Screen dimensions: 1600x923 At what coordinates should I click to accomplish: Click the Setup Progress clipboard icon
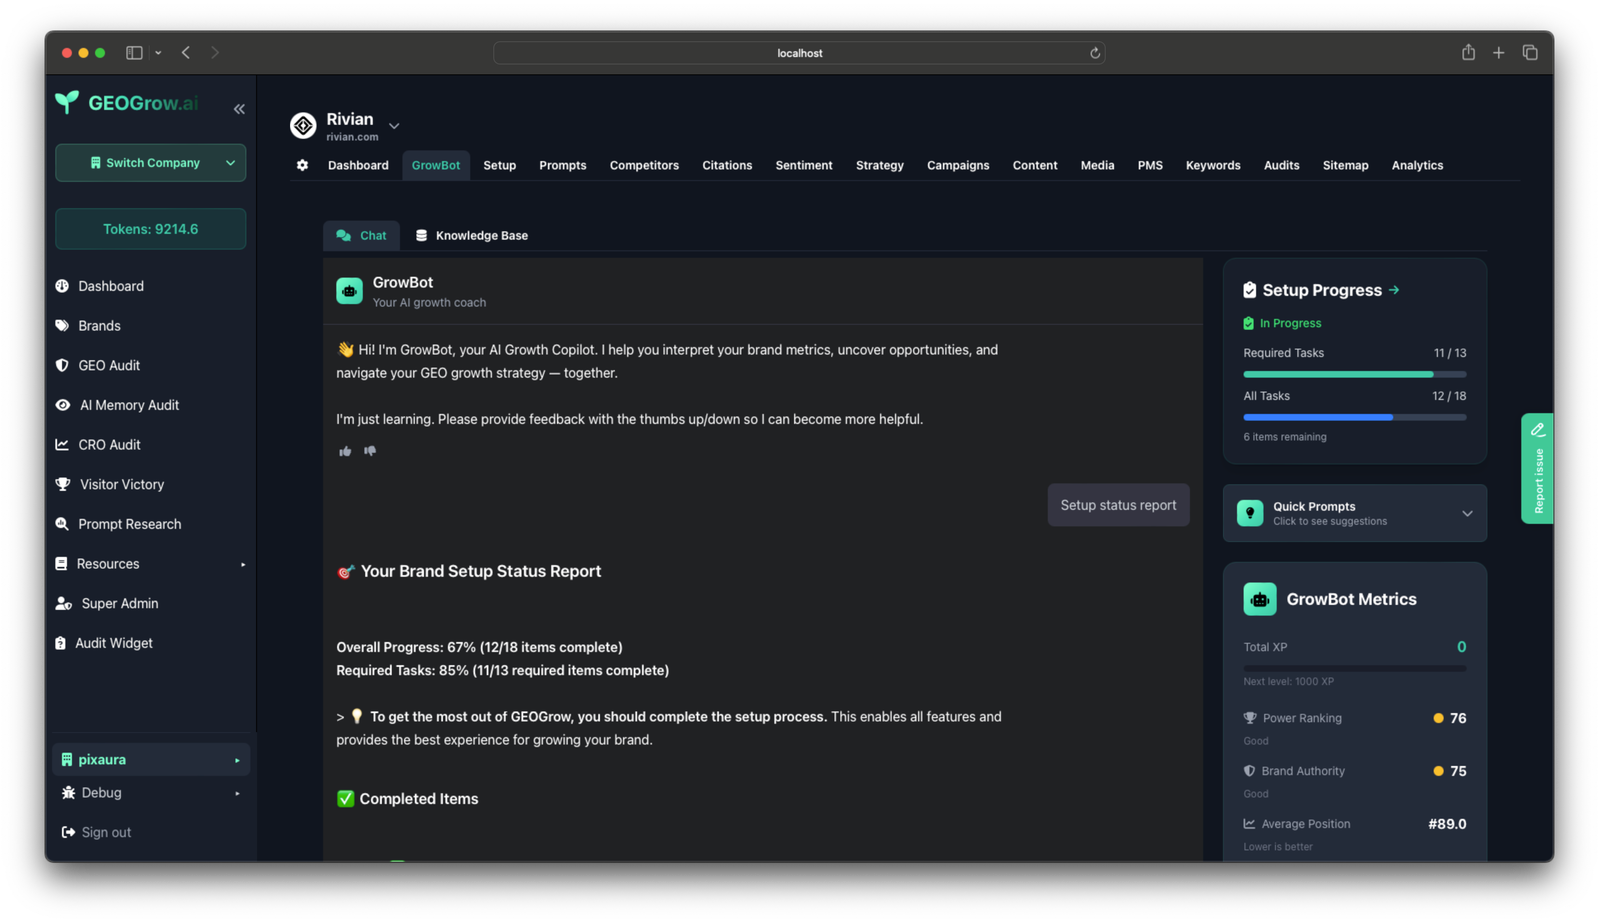pyautogui.click(x=1249, y=290)
